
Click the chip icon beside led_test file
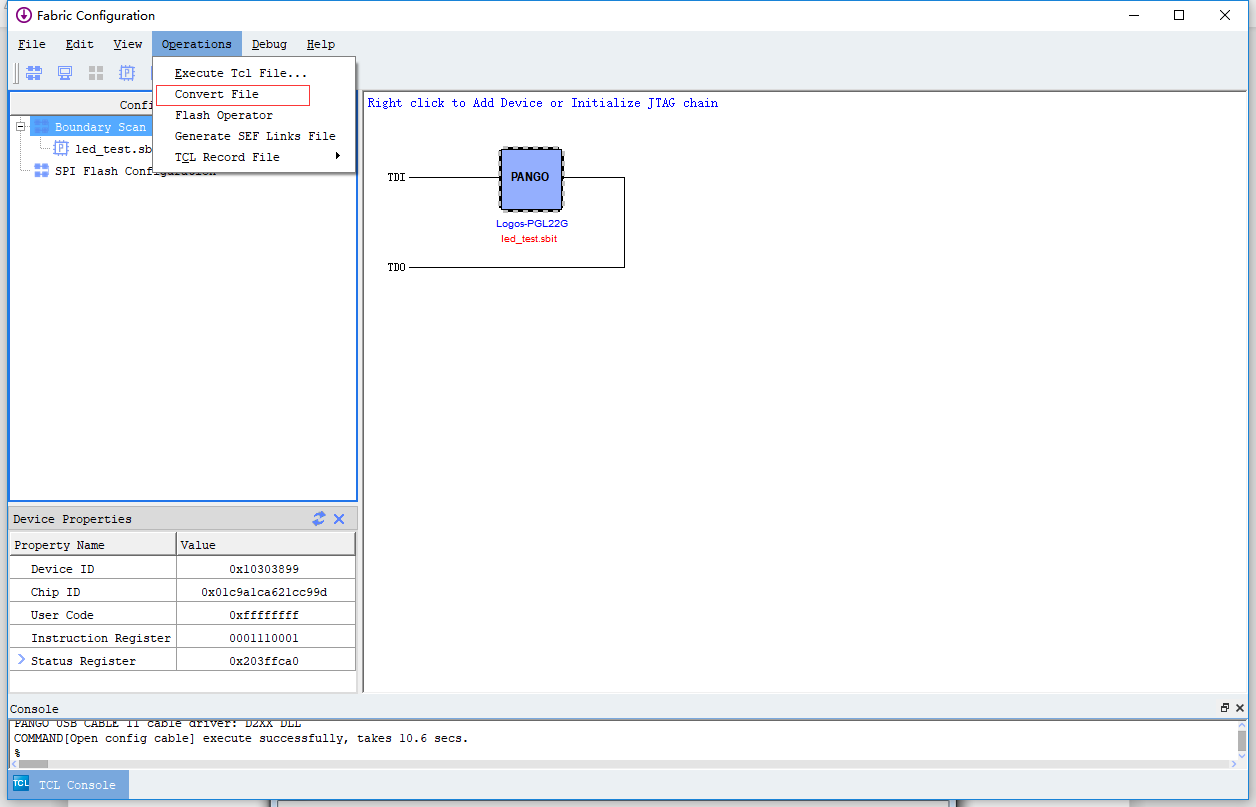(x=61, y=148)
